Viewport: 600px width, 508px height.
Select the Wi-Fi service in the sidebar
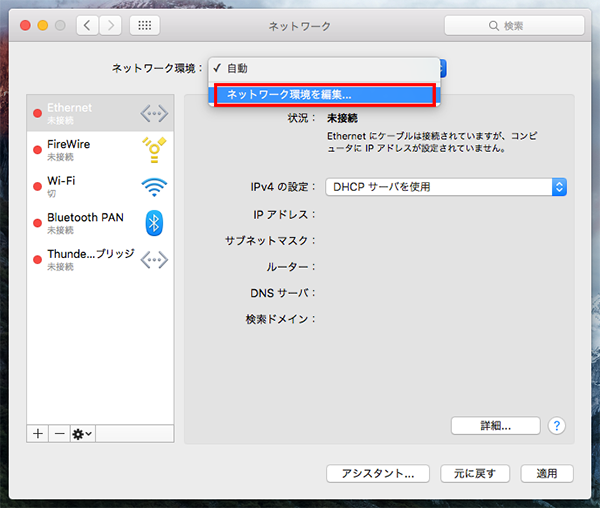point(100,187)
